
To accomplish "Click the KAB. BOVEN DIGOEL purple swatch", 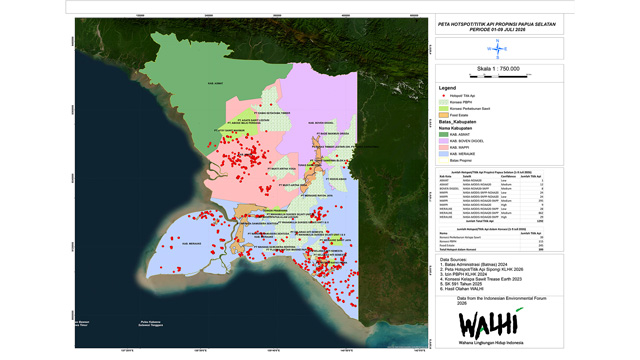I will [443, 141].
